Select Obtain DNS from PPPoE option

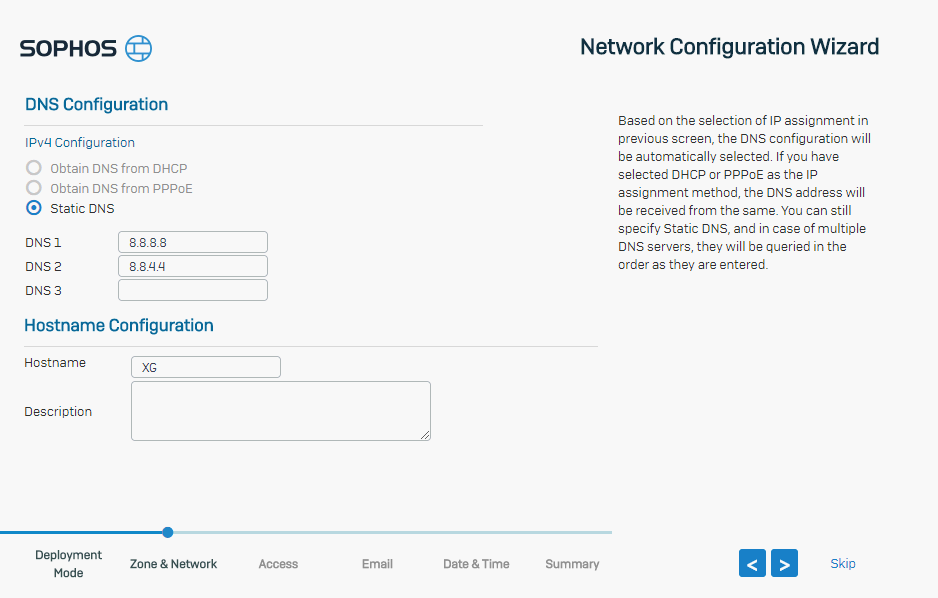click(34, 188)
